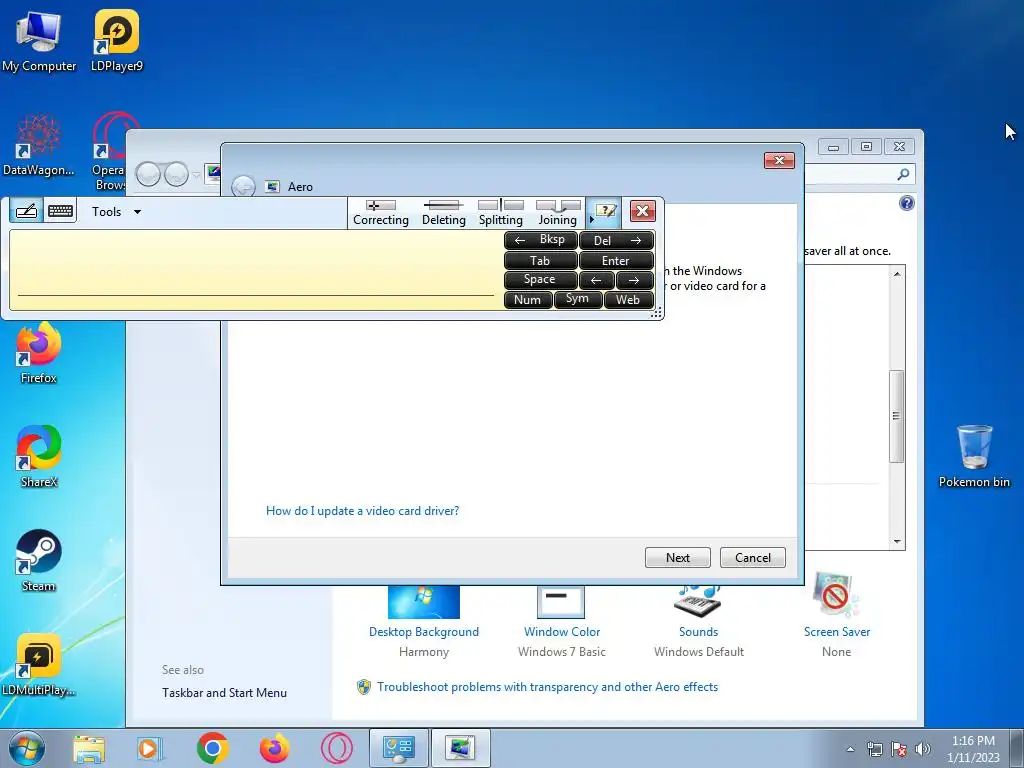
Task: Open volume control in system tray
Action: tap(923, 749)
